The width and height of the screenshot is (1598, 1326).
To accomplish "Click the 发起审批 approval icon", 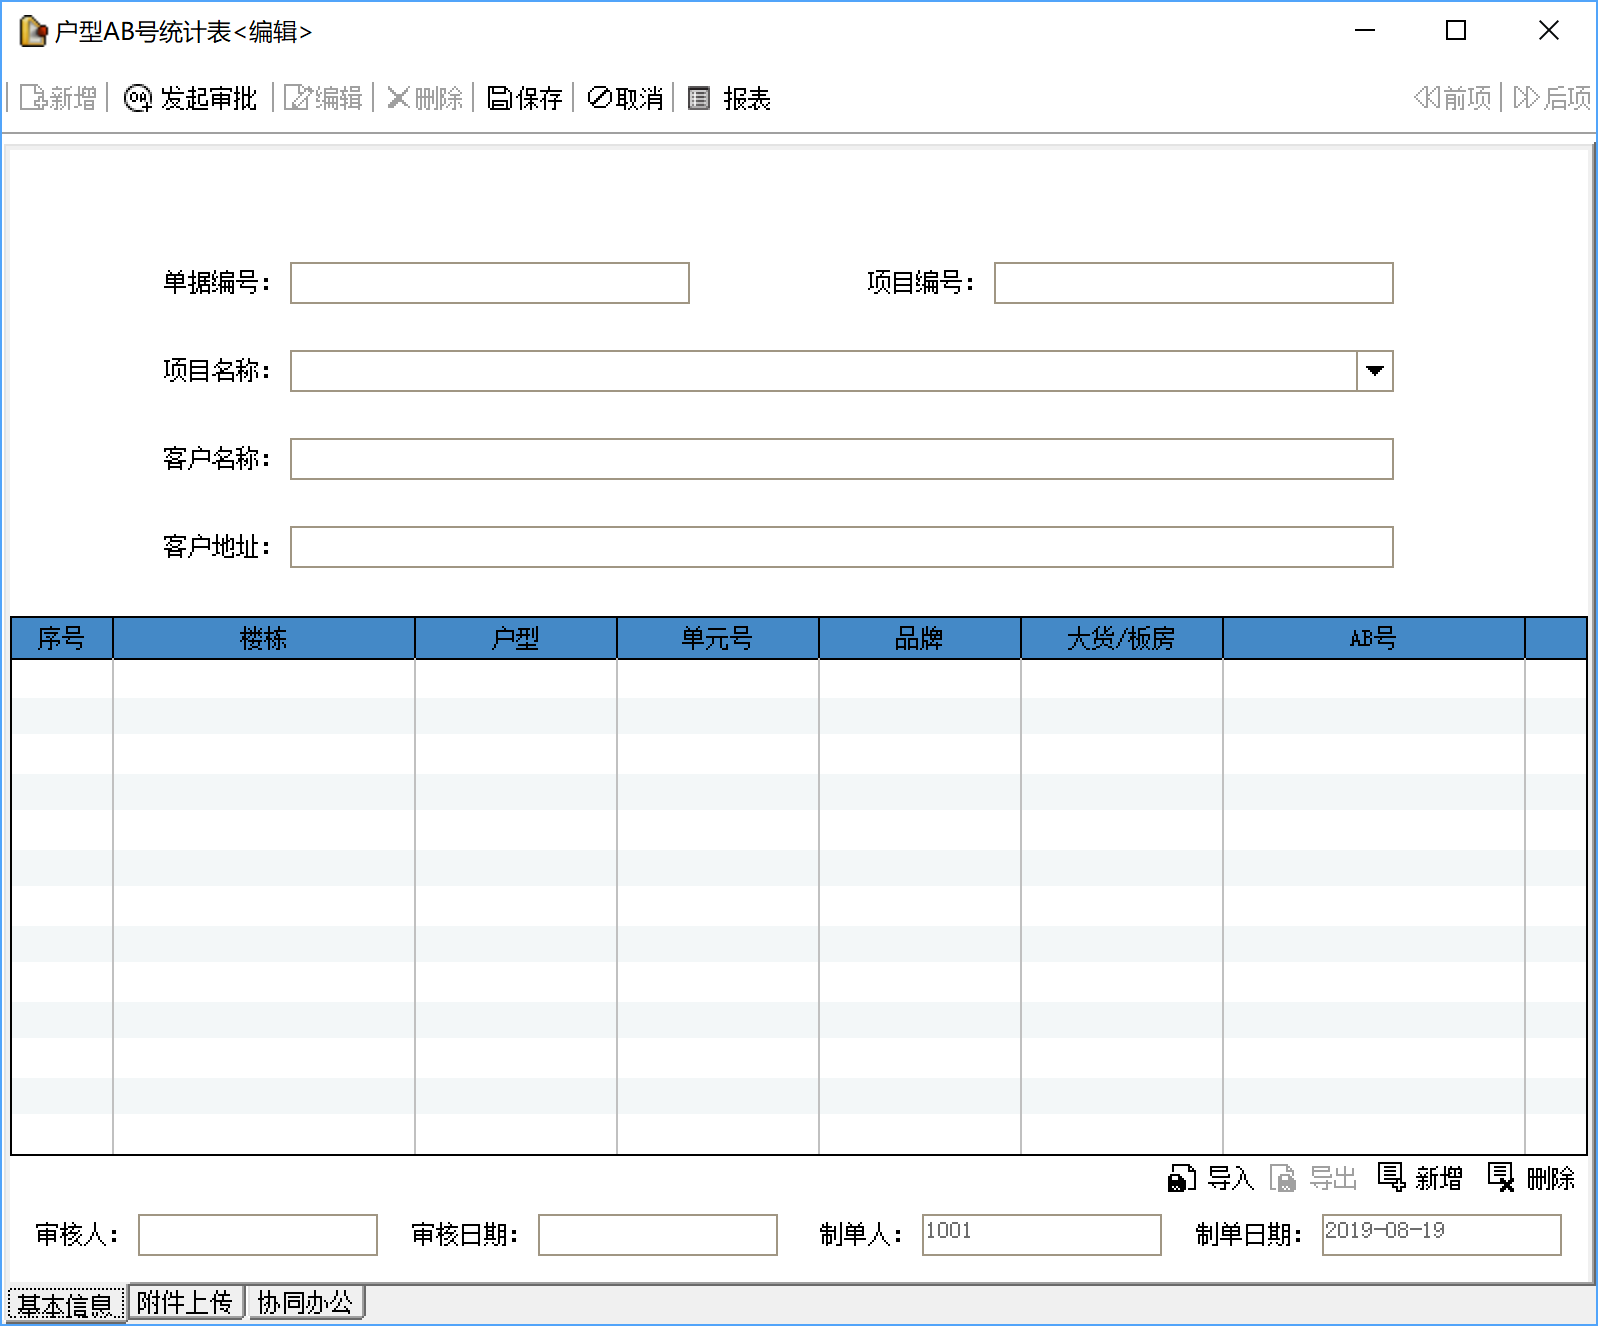I will 137,98.
